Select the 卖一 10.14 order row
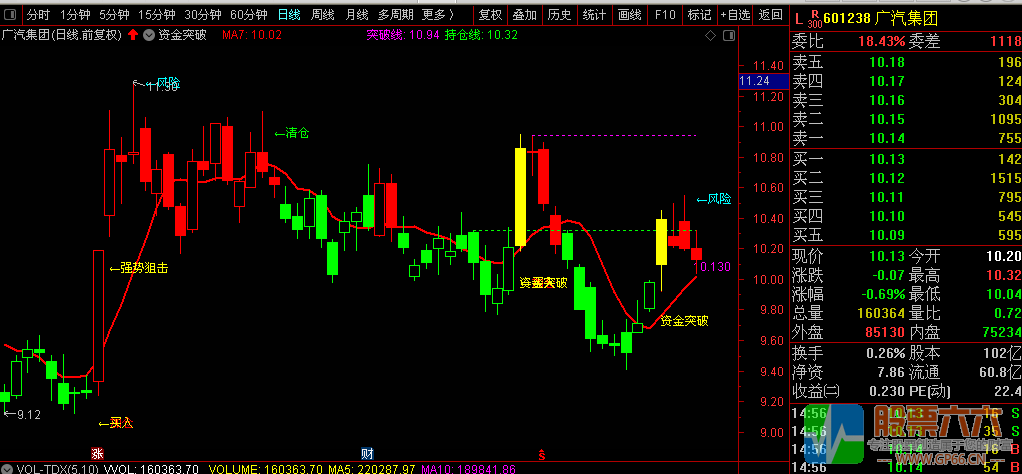The image size is (1022, 474). (906, 138)
